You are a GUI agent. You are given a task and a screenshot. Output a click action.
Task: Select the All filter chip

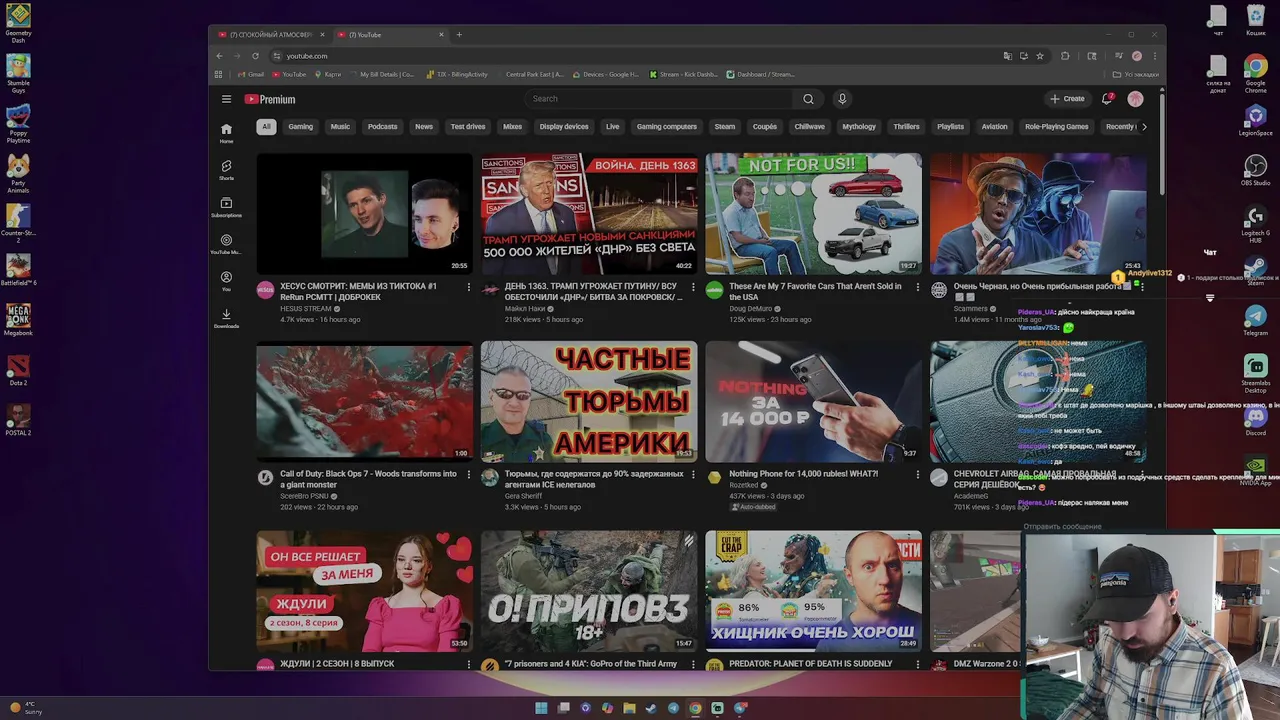[266, 127]
